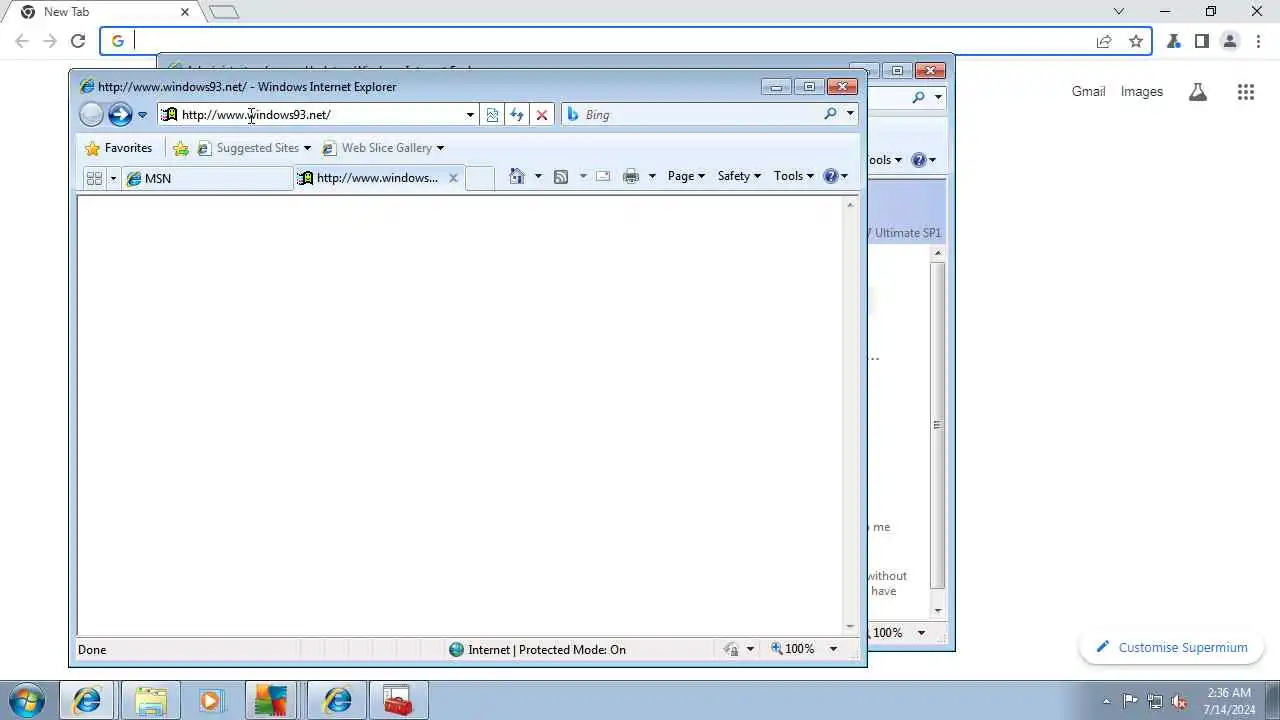Open the Suggested Sites link
Image resolution: width=1280 pixels, height=720 pixels.
248,148
